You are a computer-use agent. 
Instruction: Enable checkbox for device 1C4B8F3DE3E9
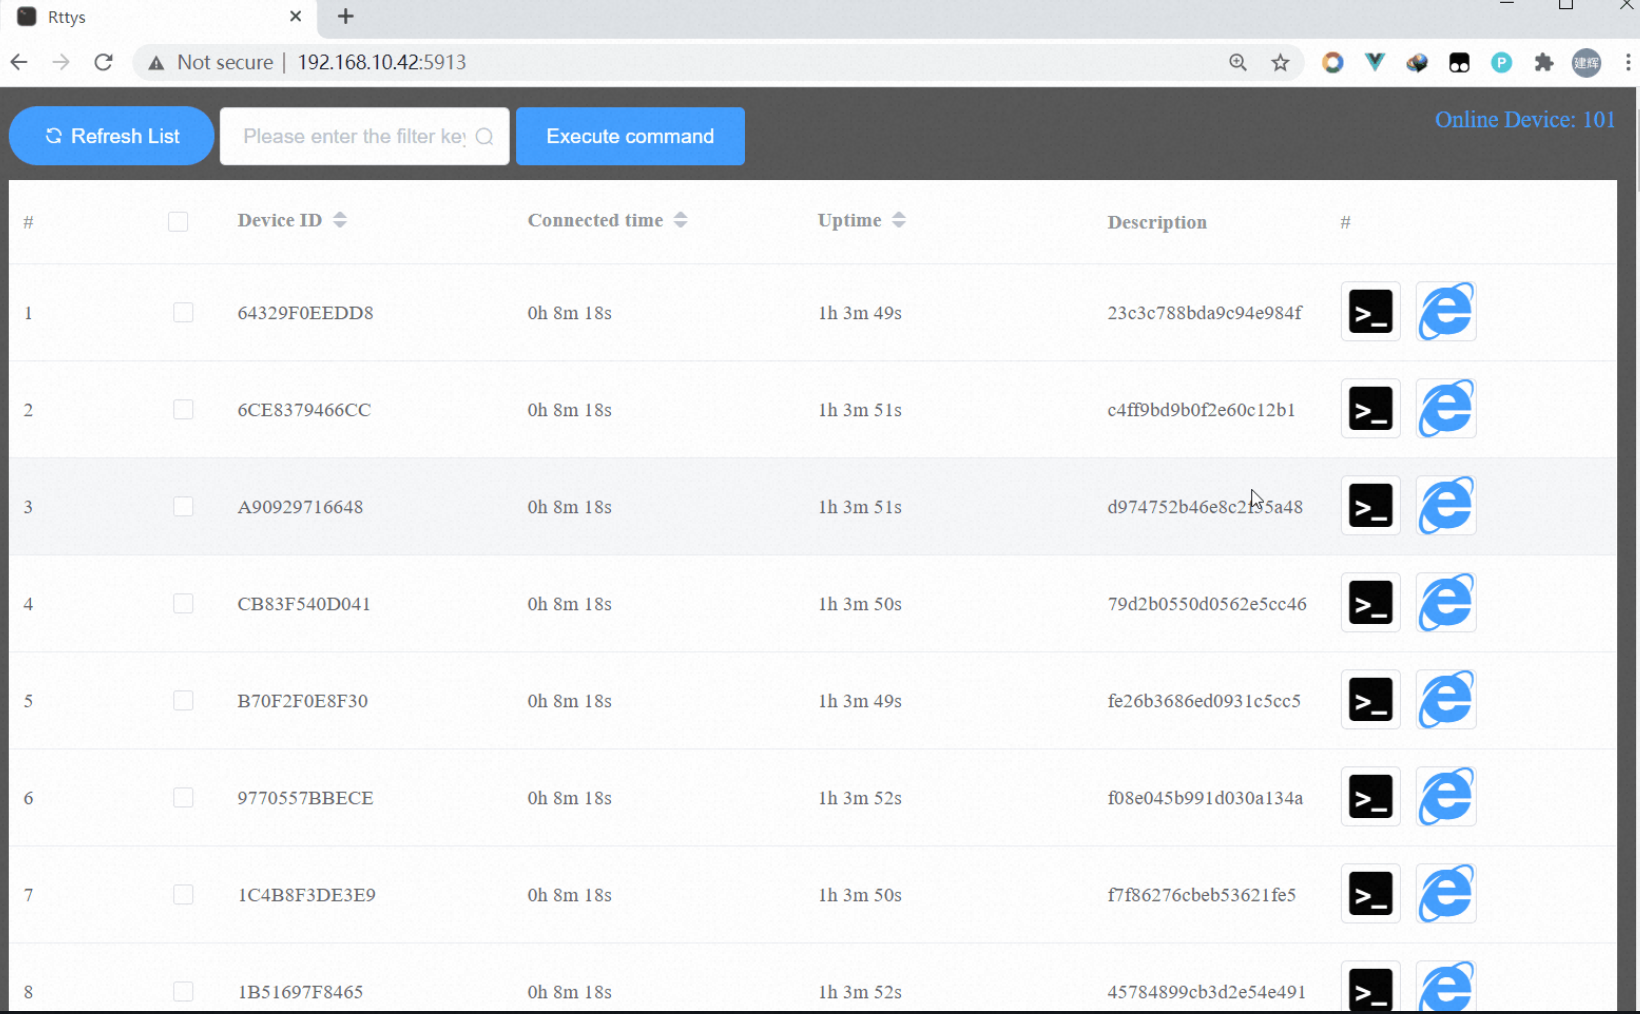183,894
